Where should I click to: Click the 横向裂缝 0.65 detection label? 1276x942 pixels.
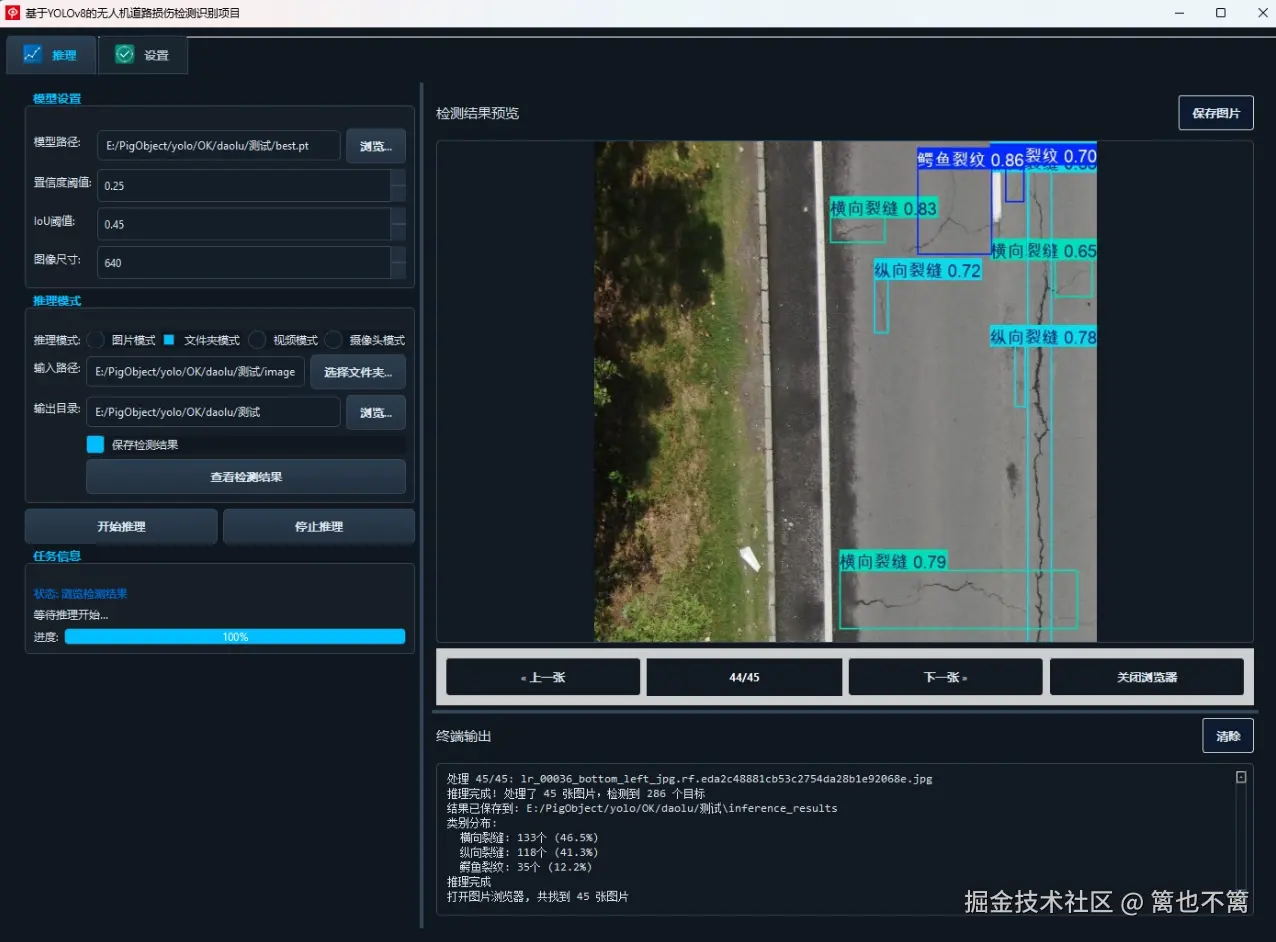(x=1043, y=251)
